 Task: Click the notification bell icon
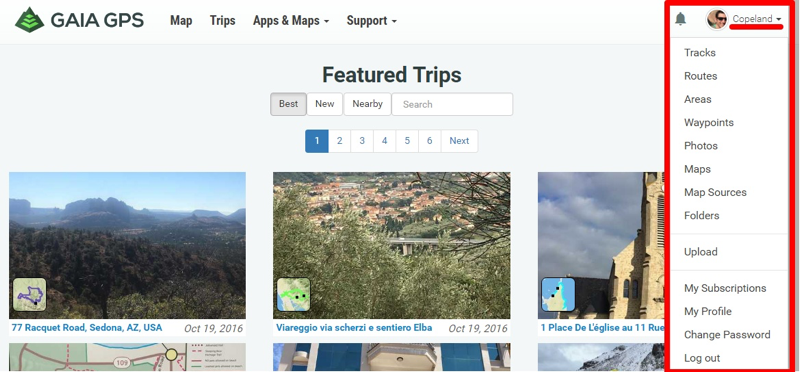[x=680, y=19]
